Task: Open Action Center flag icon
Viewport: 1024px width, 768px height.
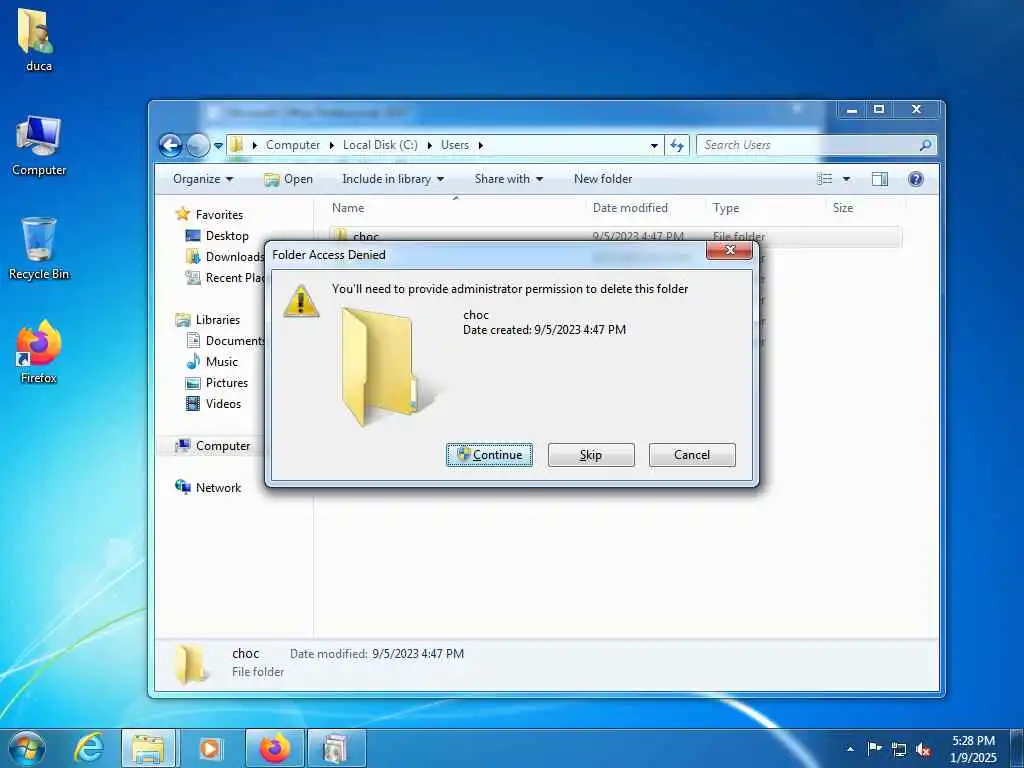Action: pyautogui.click(x=874, y=748)
